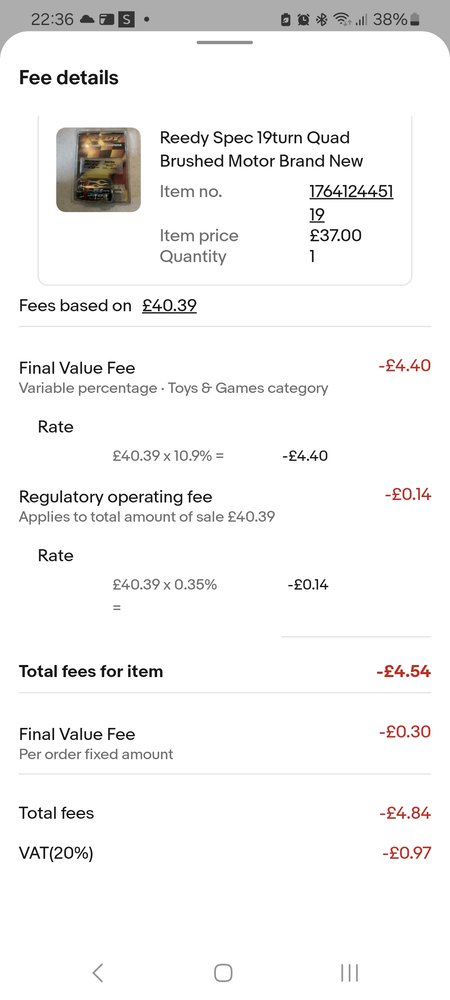Open the recent apps overview button
450x1000 pixels.
pyautogui.click(x=349, y=973)
